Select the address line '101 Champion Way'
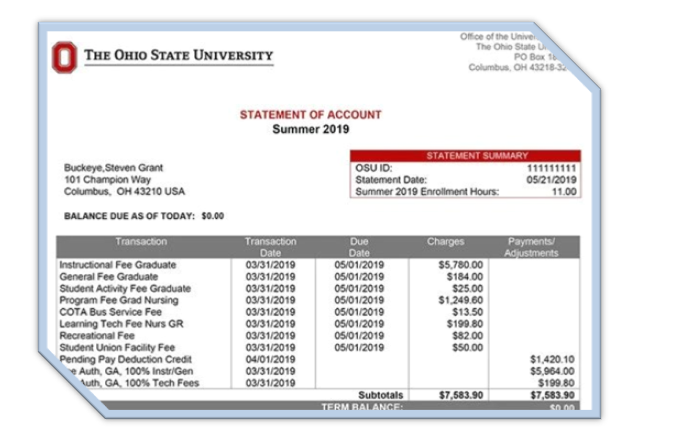This screenshot has width=677, height=440. [x=108, y=180]
